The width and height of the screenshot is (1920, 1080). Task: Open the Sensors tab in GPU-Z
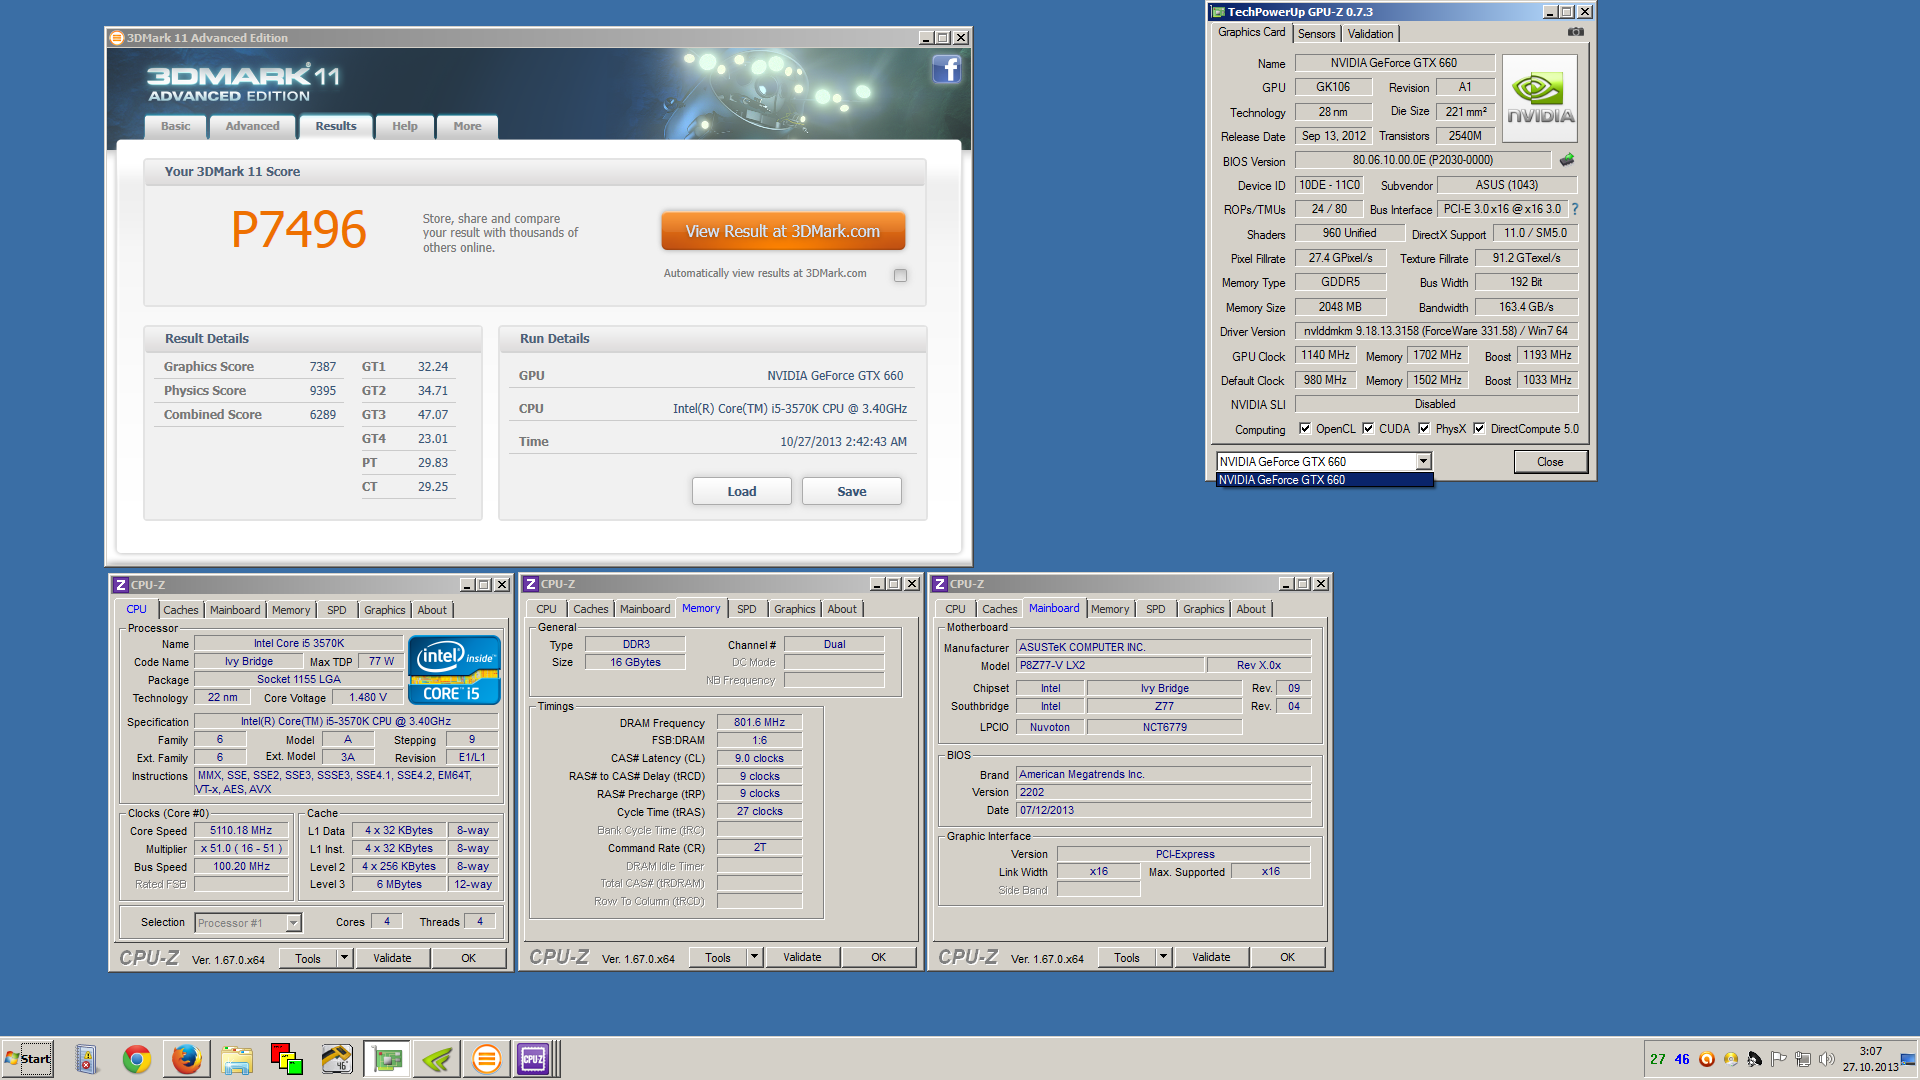[1317, 34]
